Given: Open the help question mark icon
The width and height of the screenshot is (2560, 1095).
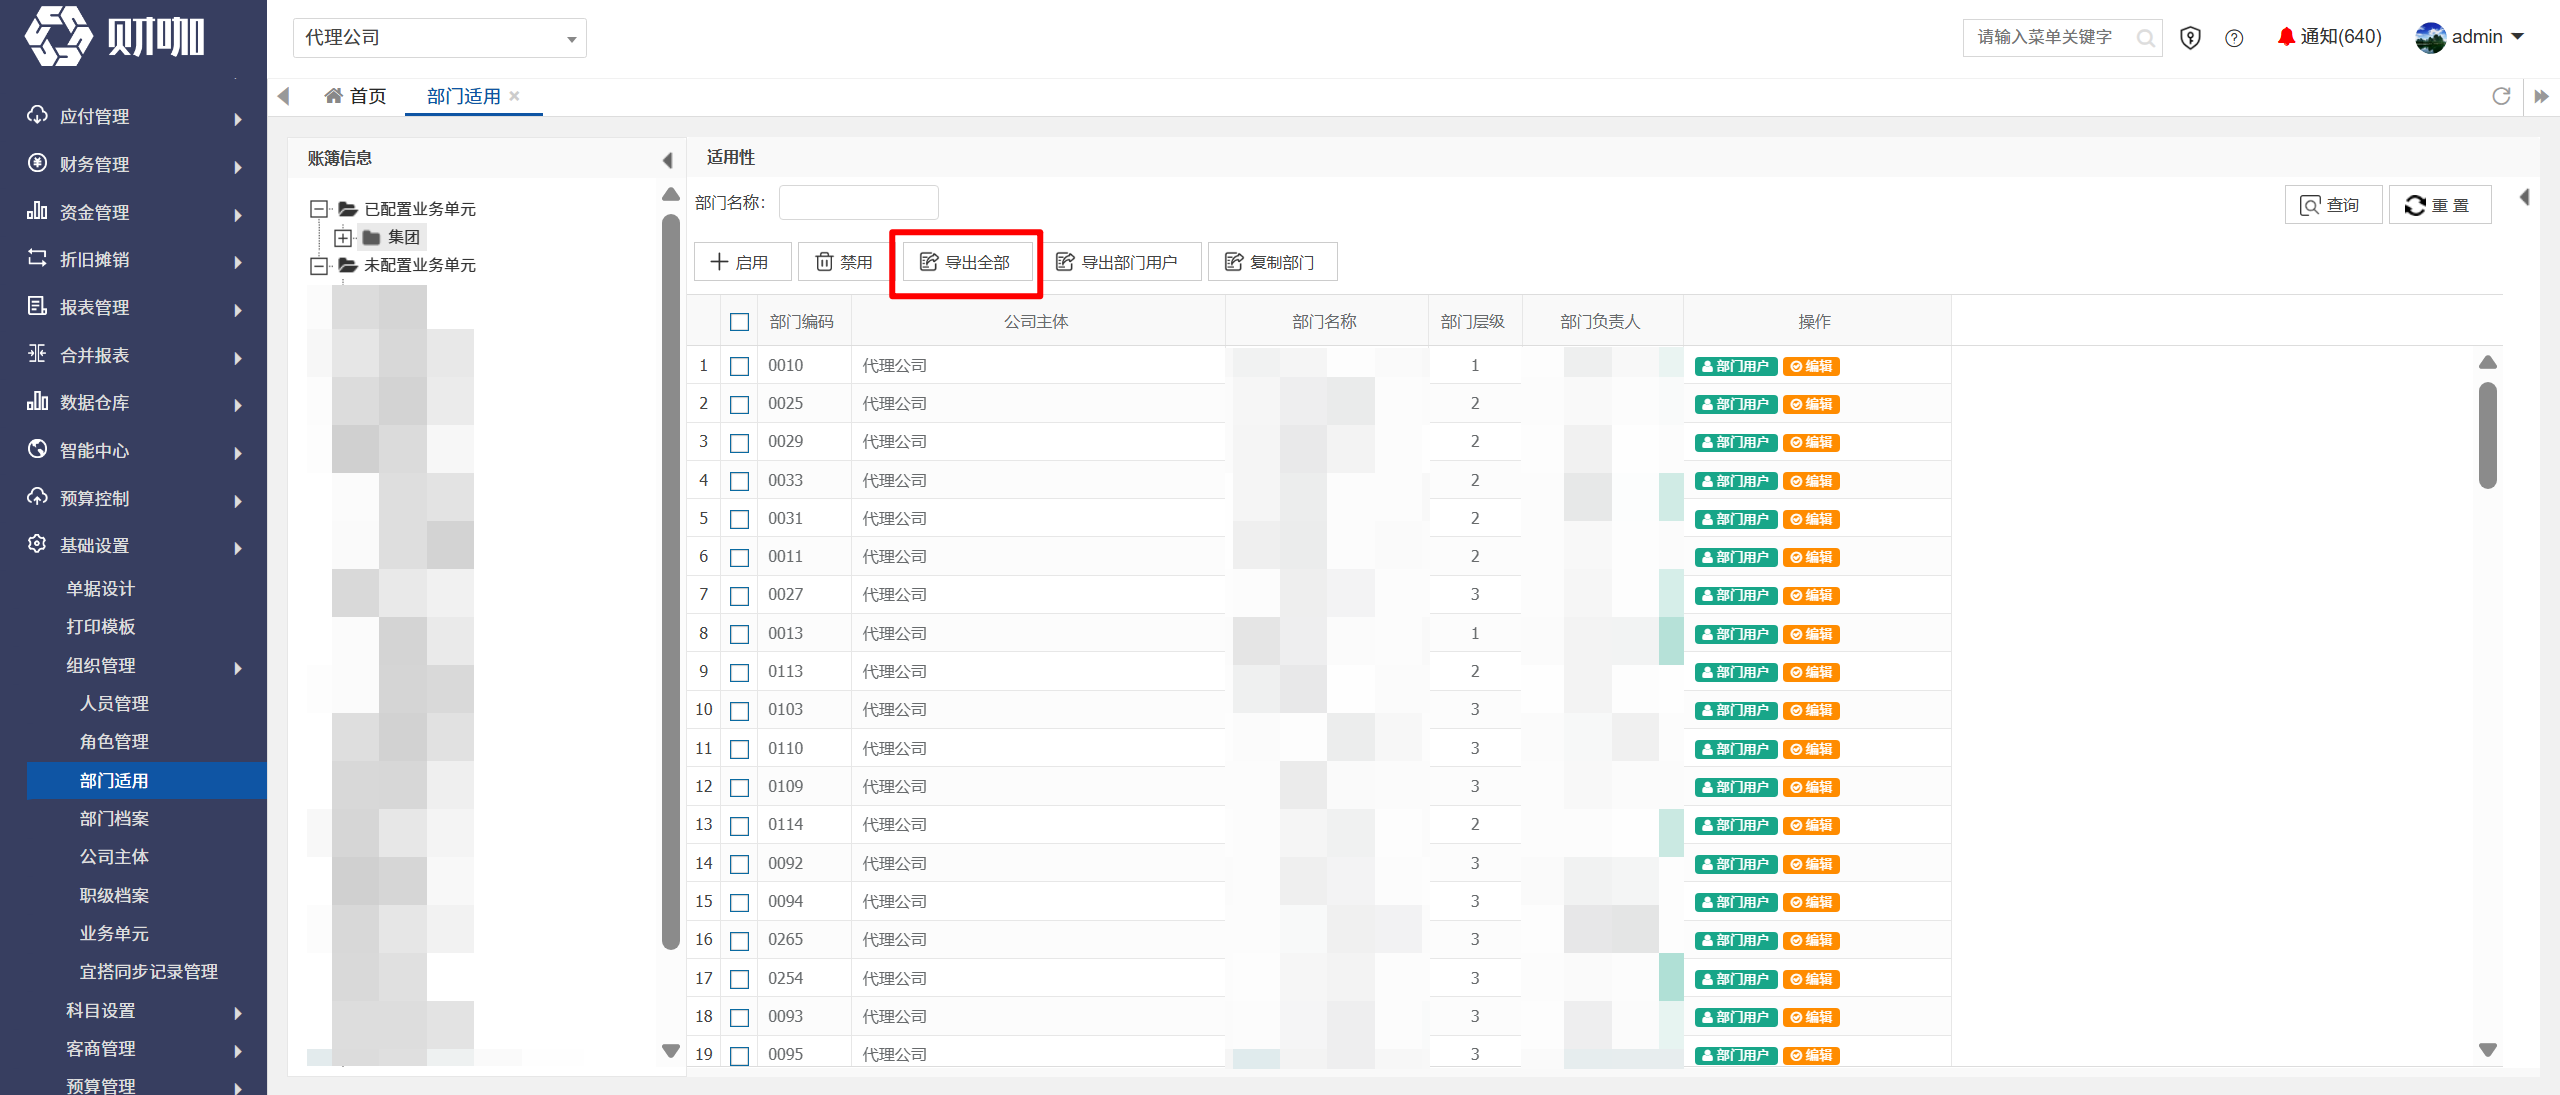Looking at the screenshot, I should (2234, 38).
